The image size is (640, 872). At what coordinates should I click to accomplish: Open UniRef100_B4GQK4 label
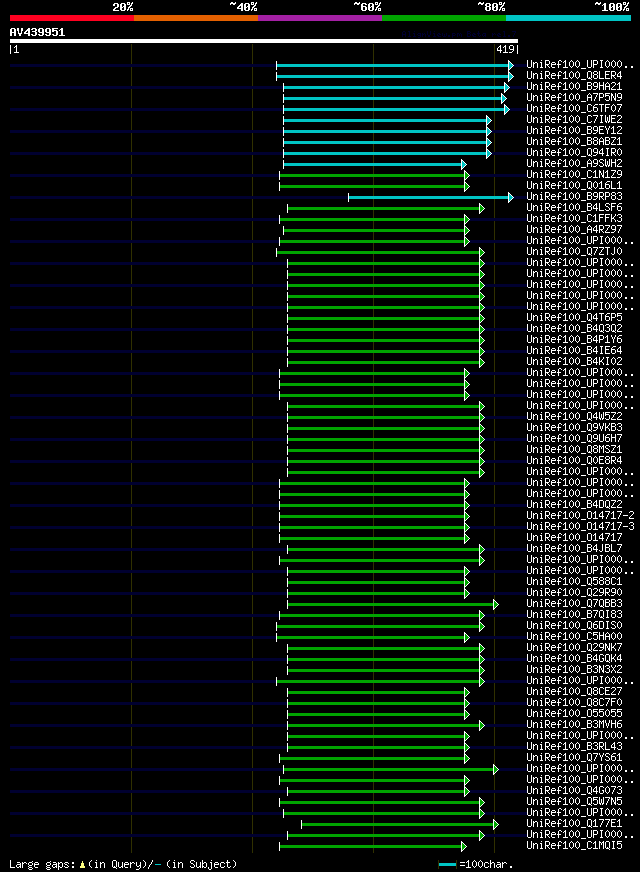tap(574, 659)
